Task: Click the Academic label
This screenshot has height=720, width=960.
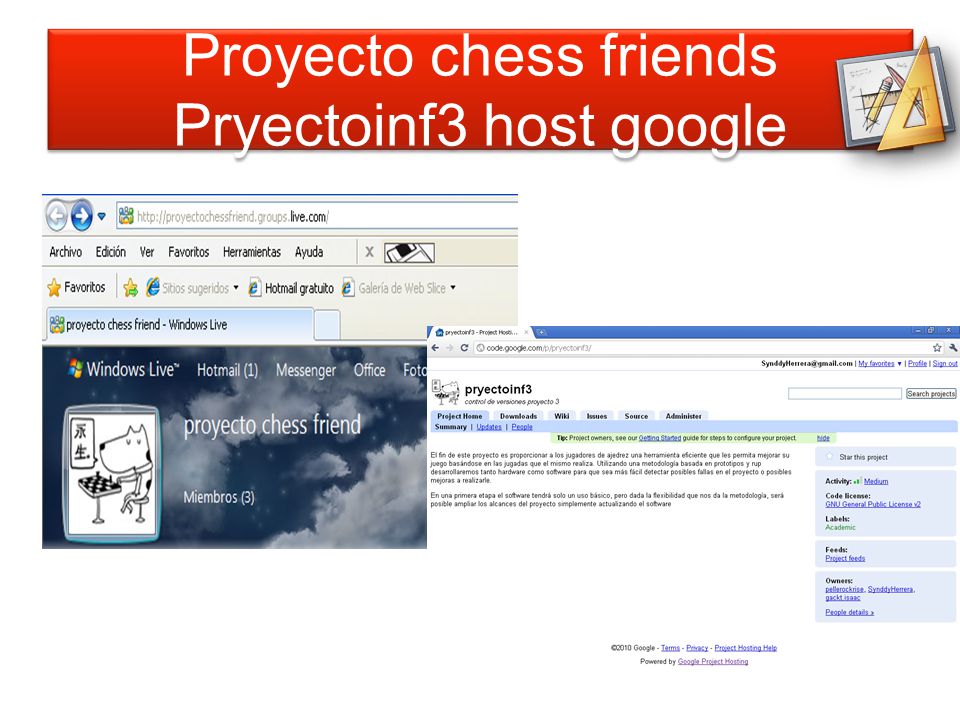Action: [840, 527]
